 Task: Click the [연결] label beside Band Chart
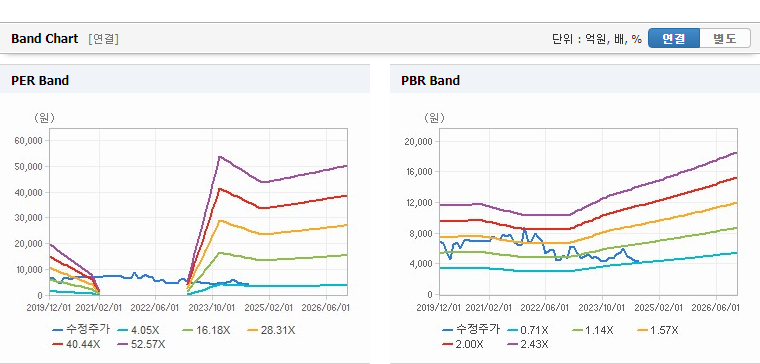103,39
